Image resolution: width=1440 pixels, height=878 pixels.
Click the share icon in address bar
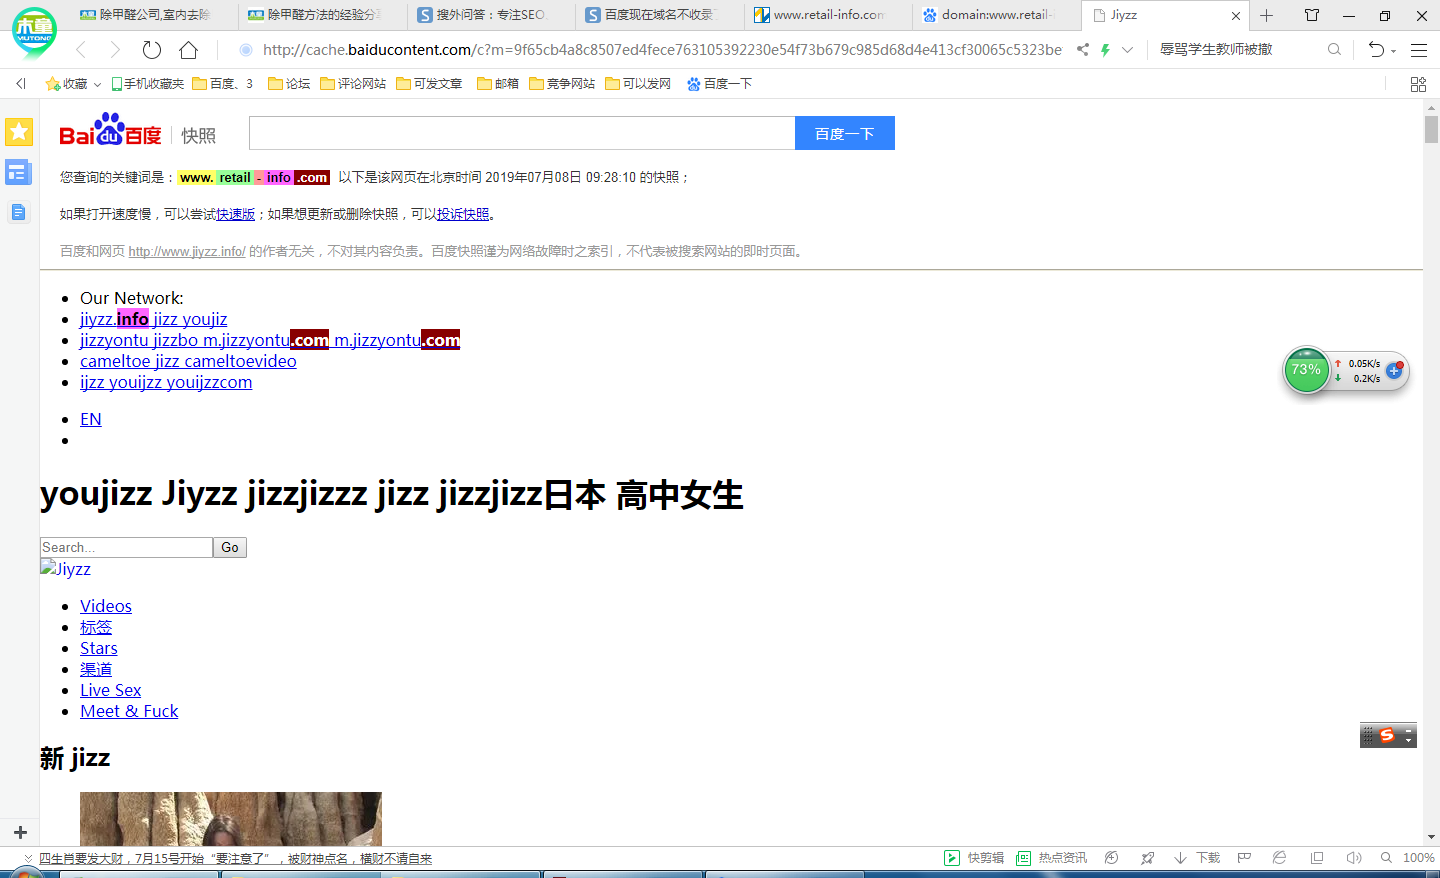pyautogui.click(x=1083, y=49)
